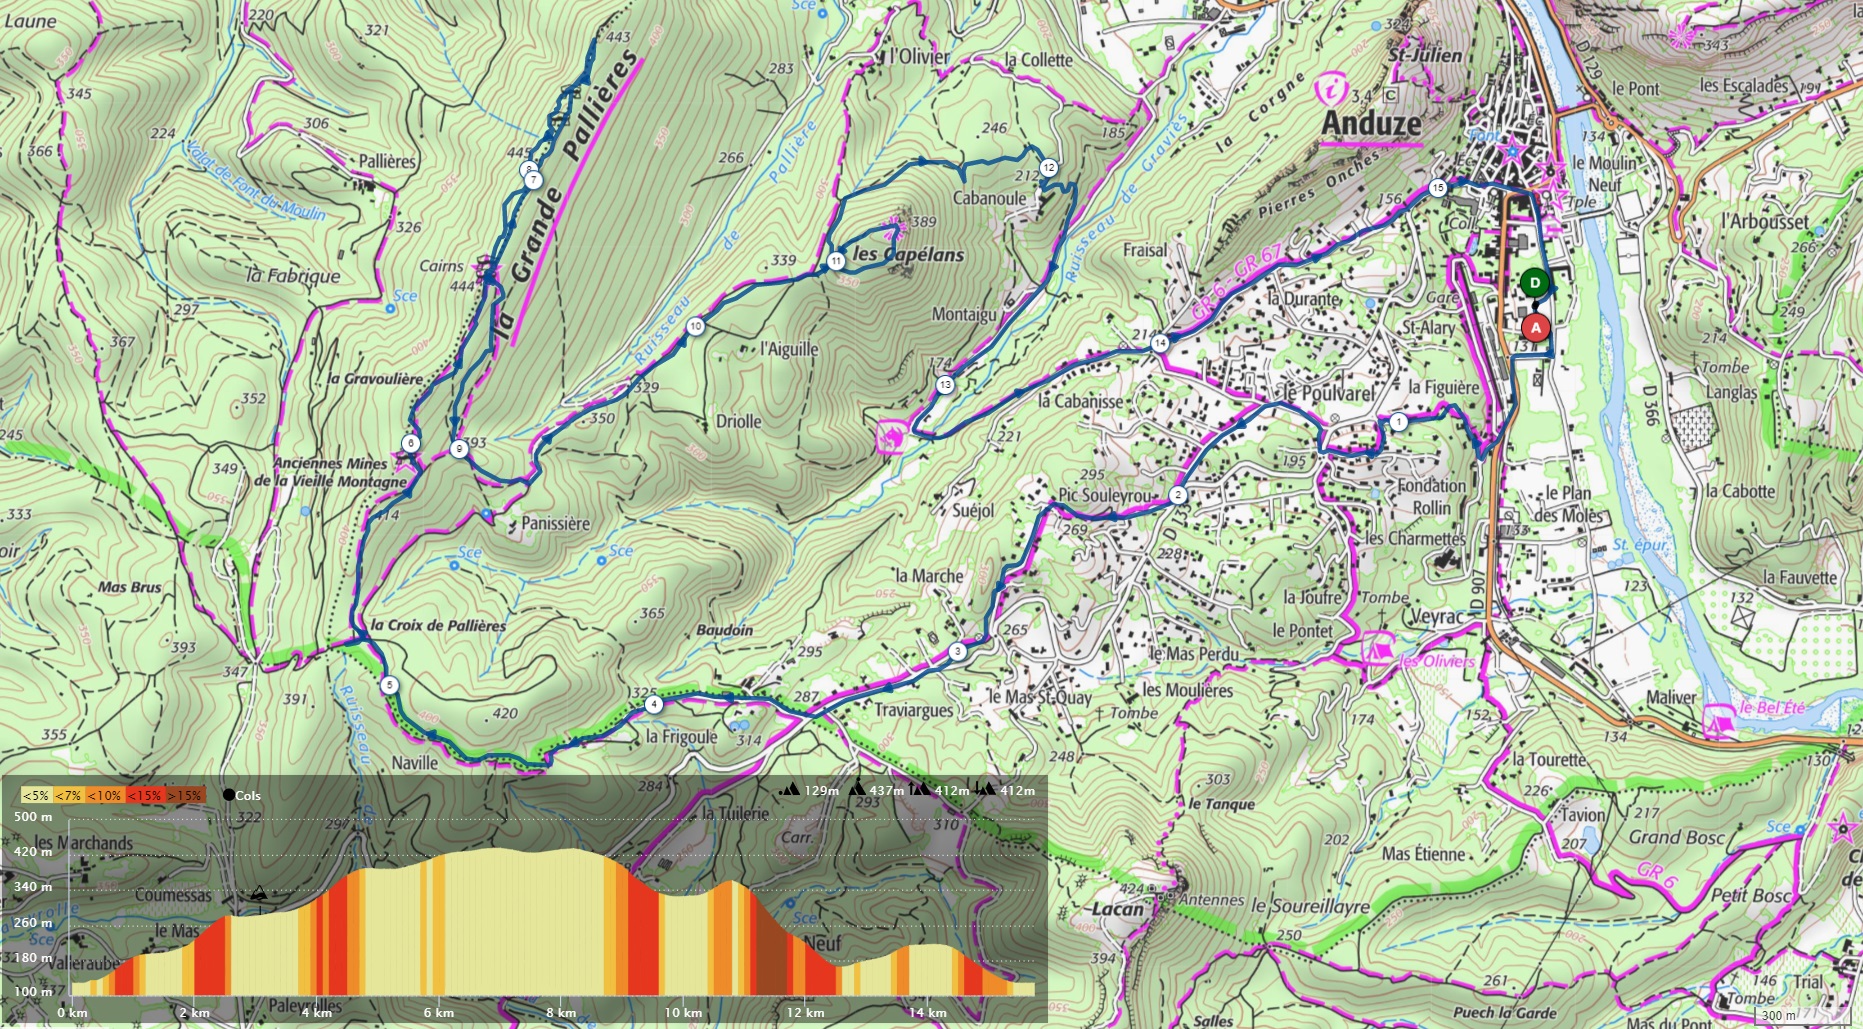Click the magenta star landmark beside Tple

(1556, 197)
